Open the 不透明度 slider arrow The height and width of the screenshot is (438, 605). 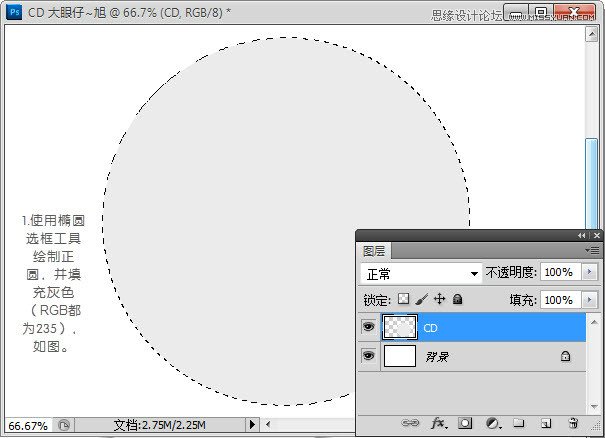click(x=590, y=272)
